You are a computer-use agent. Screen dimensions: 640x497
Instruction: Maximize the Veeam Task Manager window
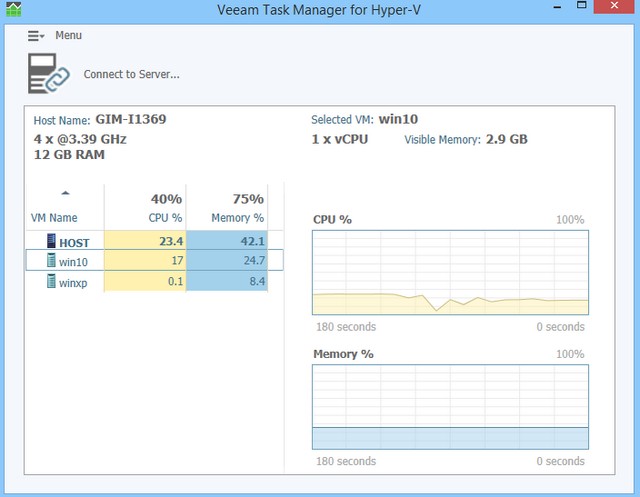(x=581, y=5)
